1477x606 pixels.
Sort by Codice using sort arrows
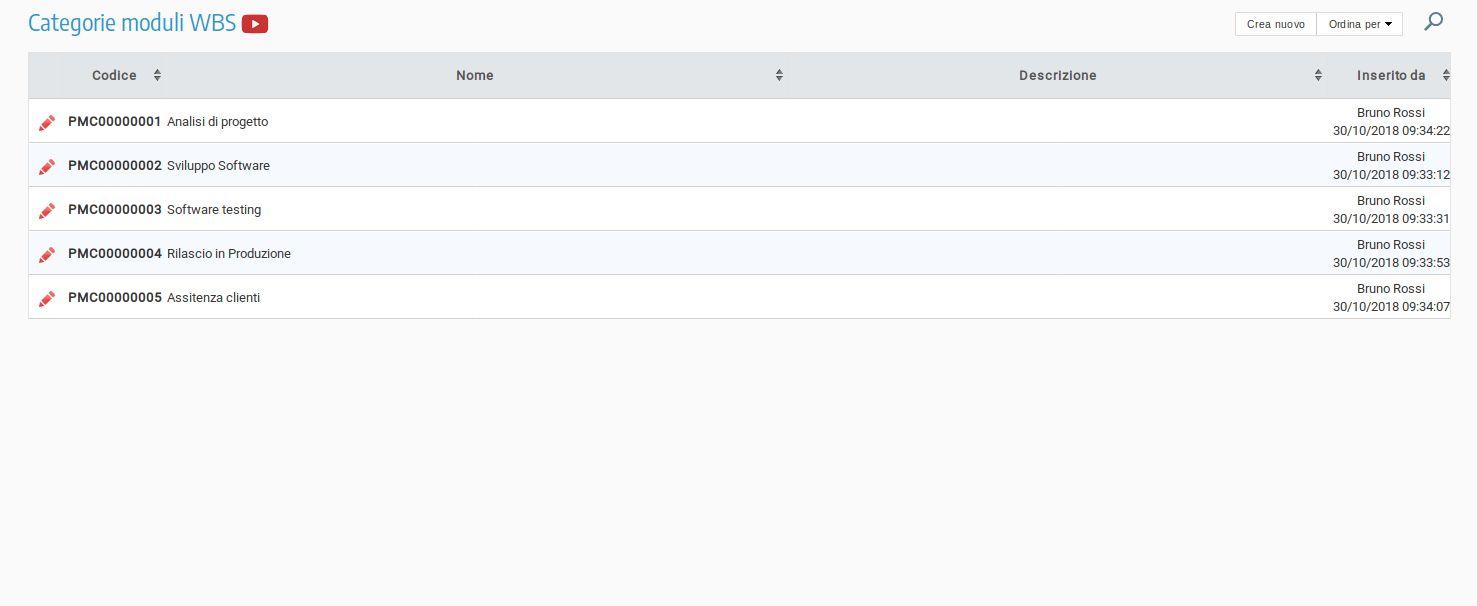[157, 76]
